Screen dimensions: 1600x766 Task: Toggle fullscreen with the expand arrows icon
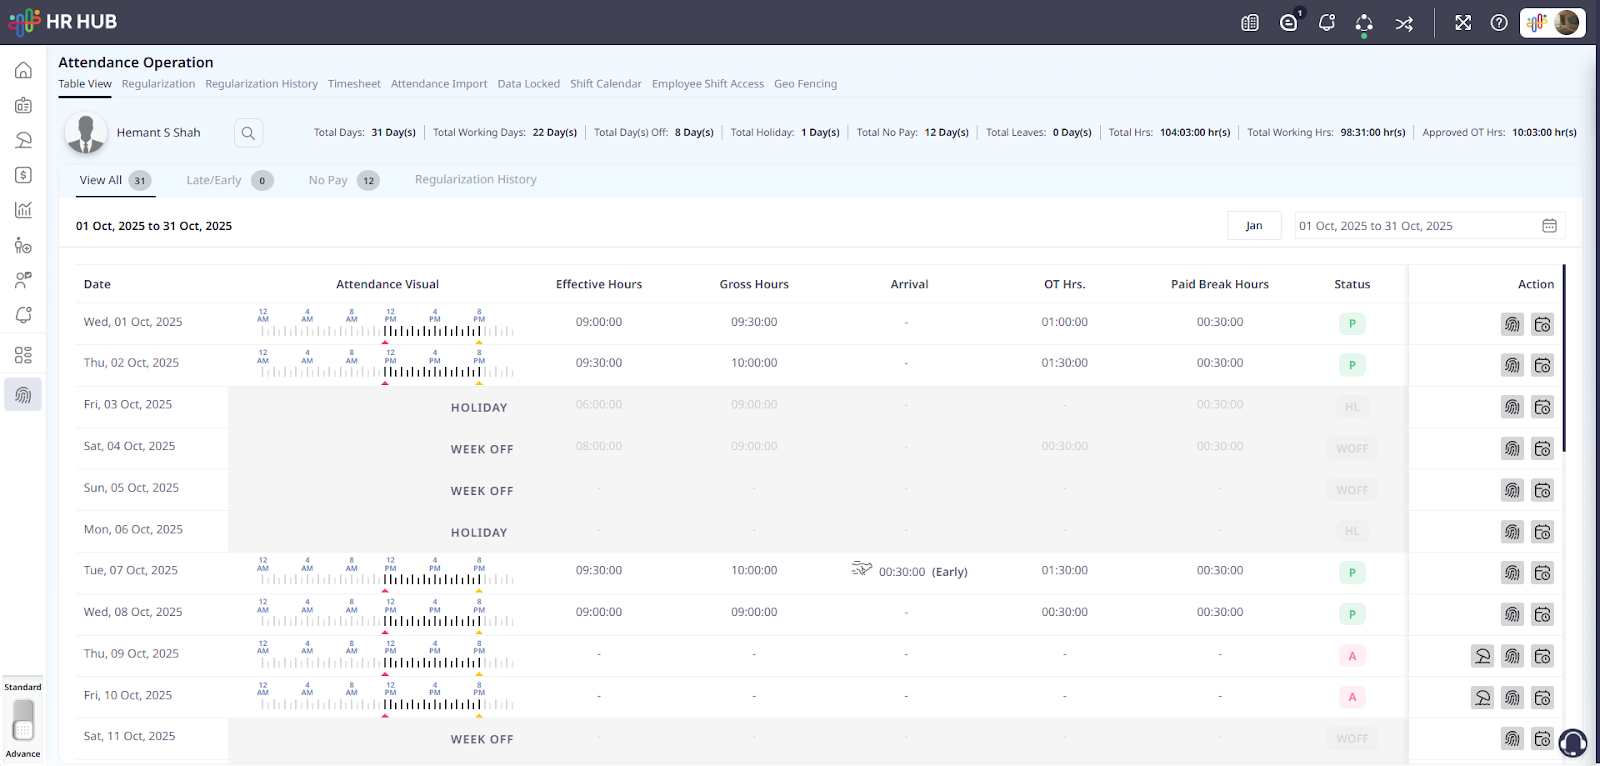(1463, 22)
